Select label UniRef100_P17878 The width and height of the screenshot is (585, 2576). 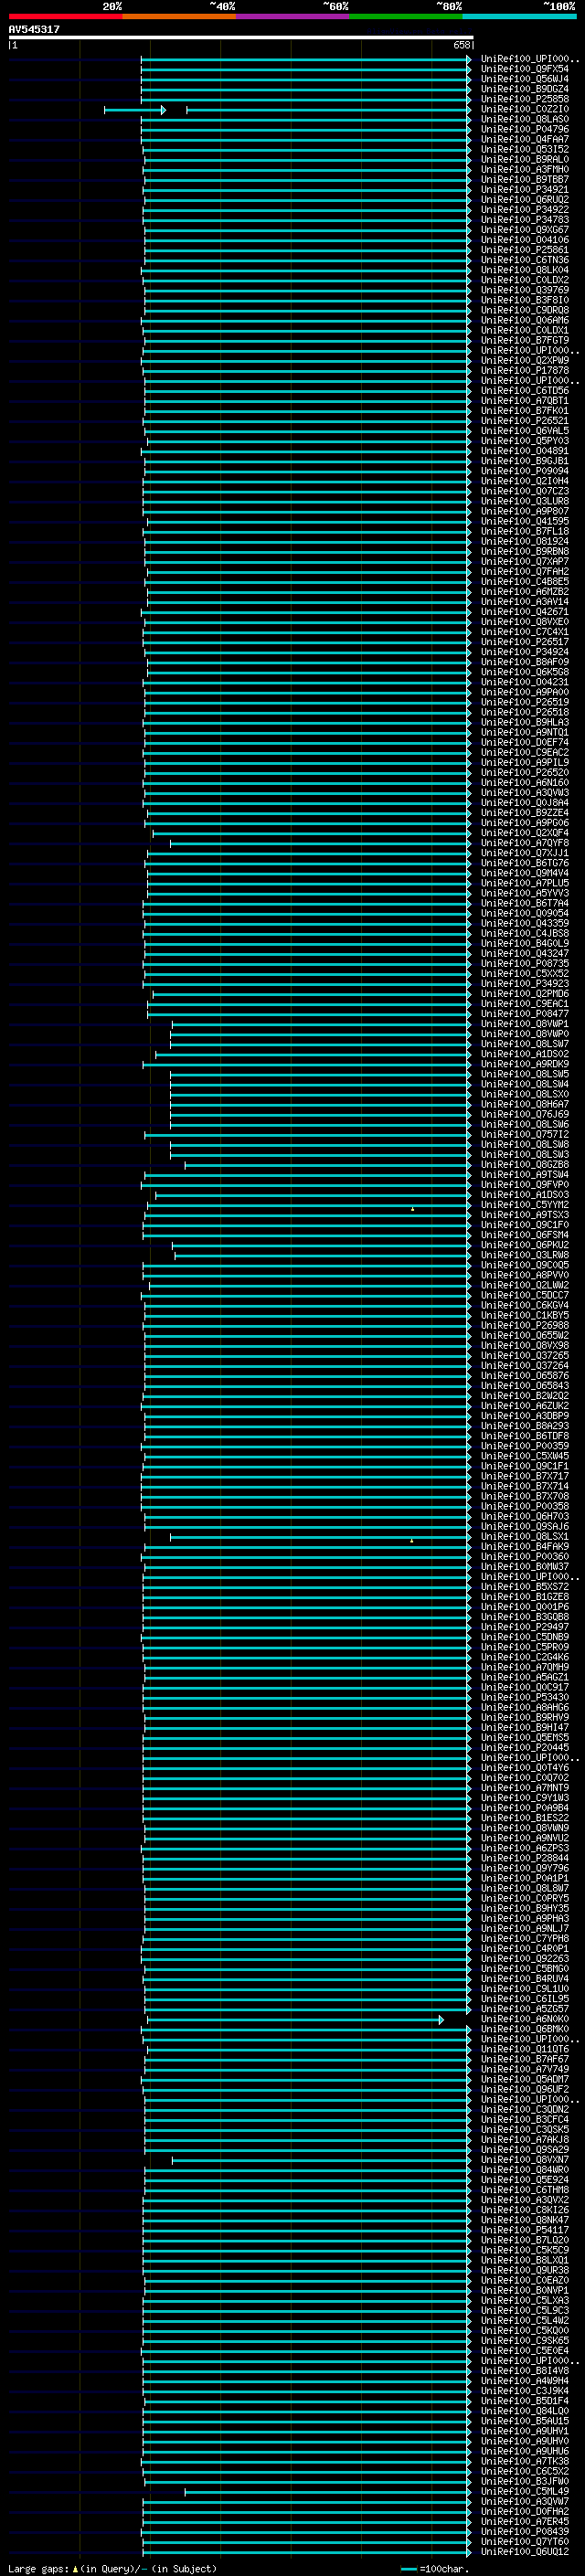click(x=524, y=371)
